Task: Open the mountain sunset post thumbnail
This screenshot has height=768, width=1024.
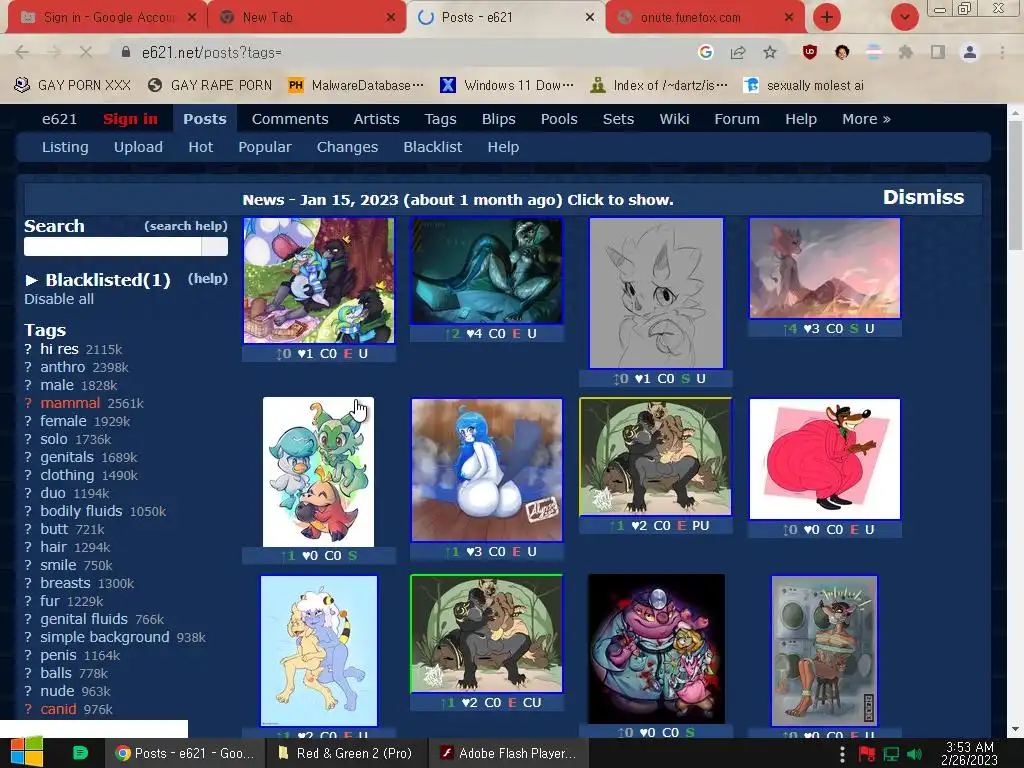Action: 825,268
